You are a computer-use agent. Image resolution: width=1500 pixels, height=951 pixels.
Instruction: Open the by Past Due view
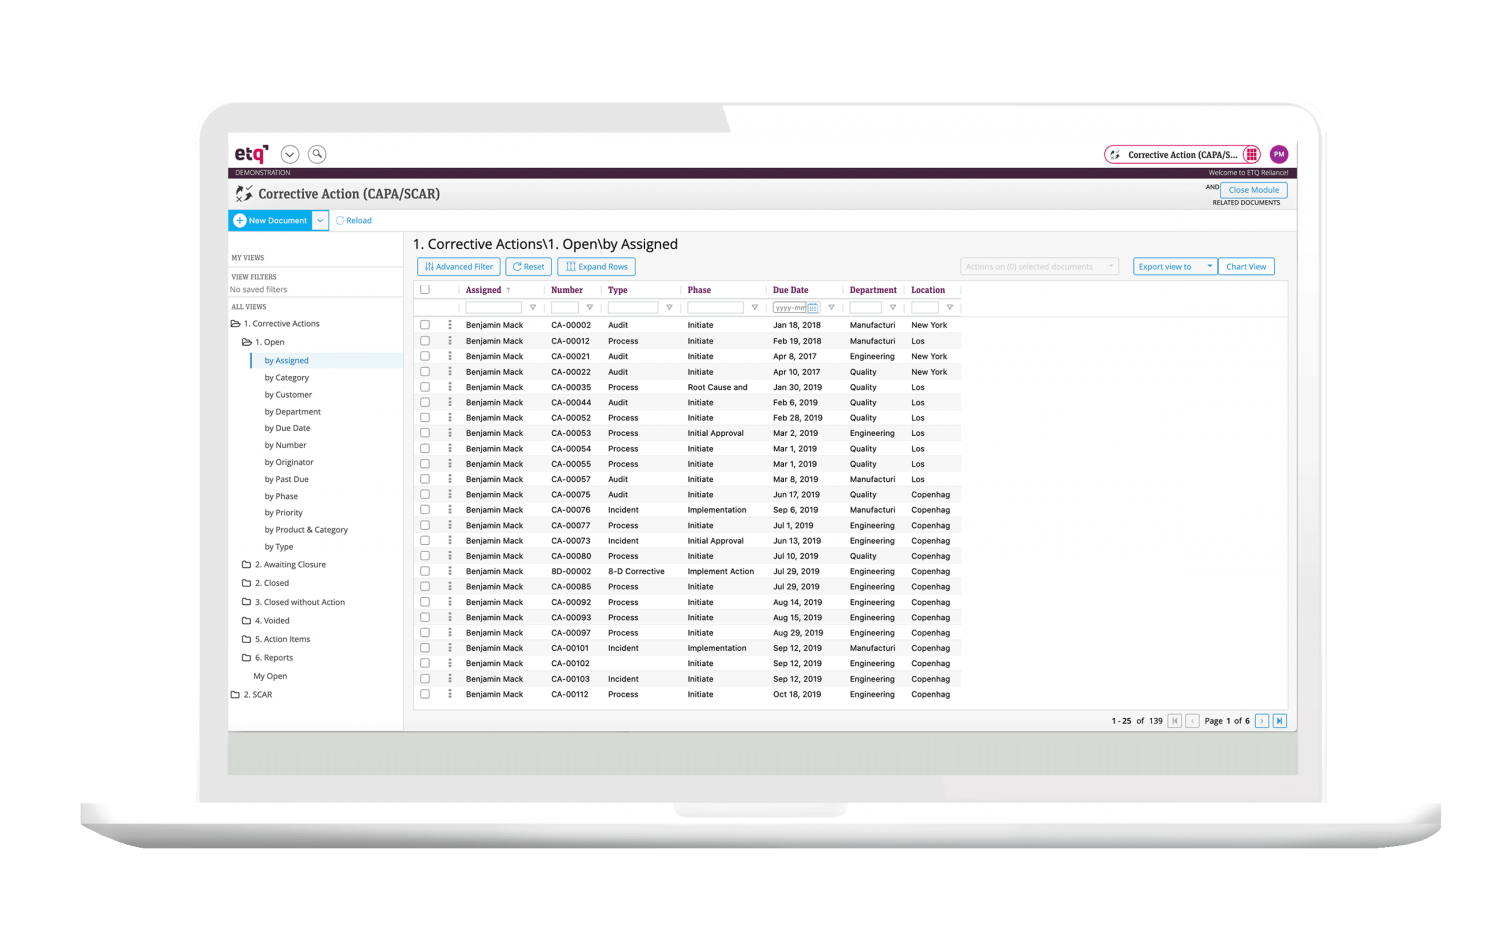point(286,479)
